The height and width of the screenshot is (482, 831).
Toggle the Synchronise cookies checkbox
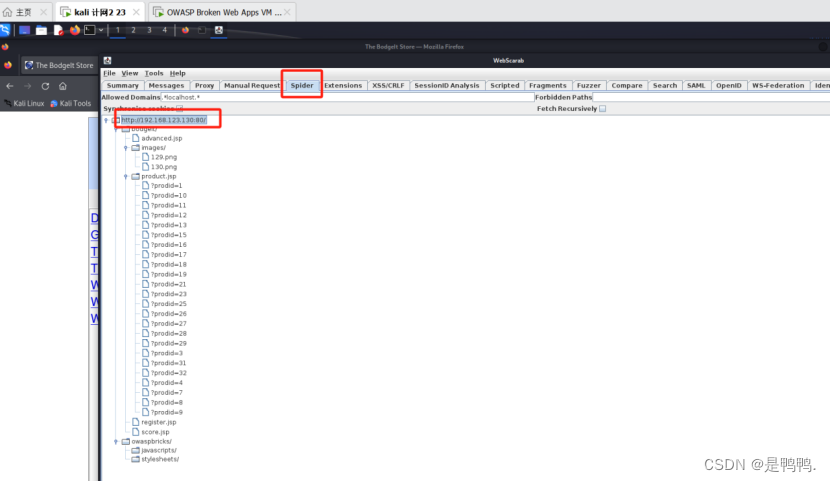point(180,109)
